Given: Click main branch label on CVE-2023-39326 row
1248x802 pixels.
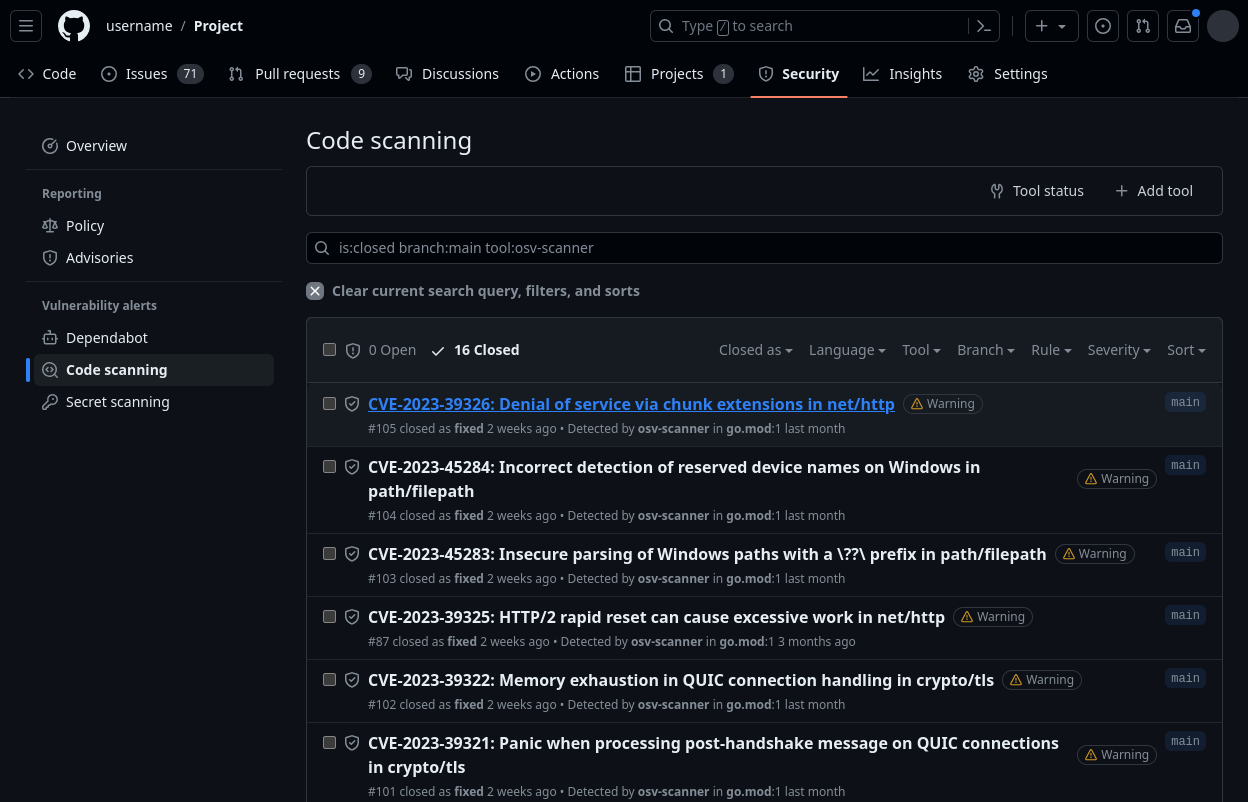Looking at the screenshot, I should pos(1185,402).
